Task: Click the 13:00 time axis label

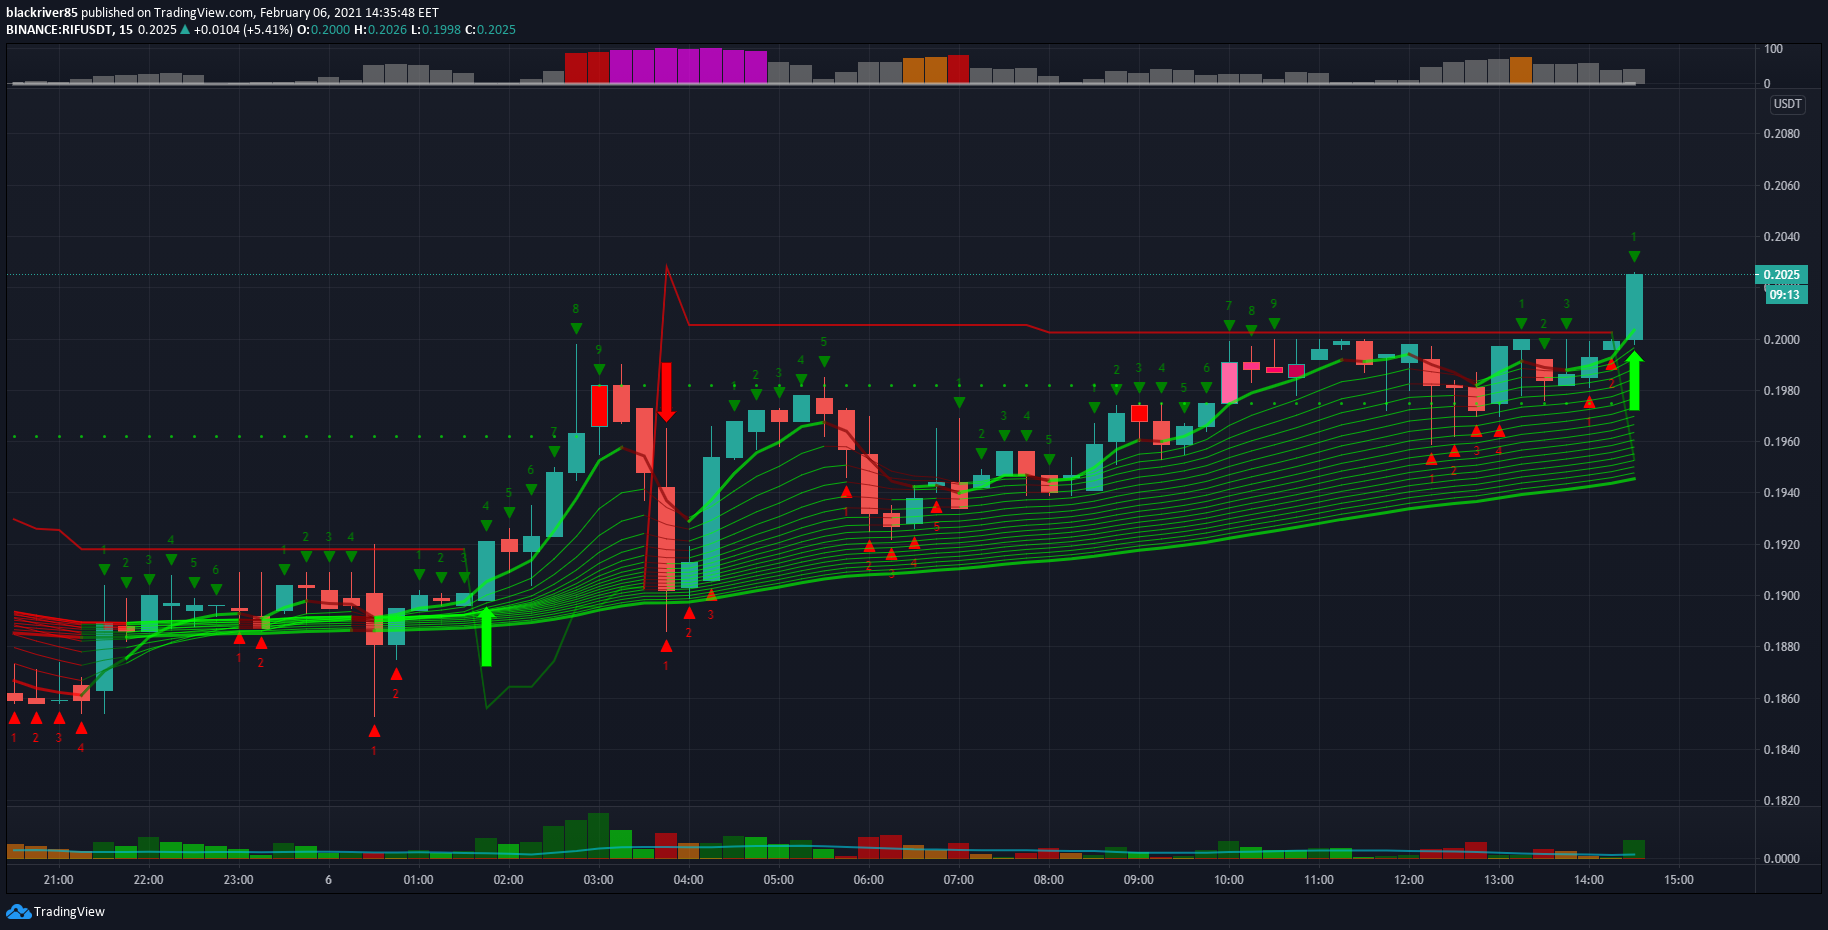Action: (1498, 880)
